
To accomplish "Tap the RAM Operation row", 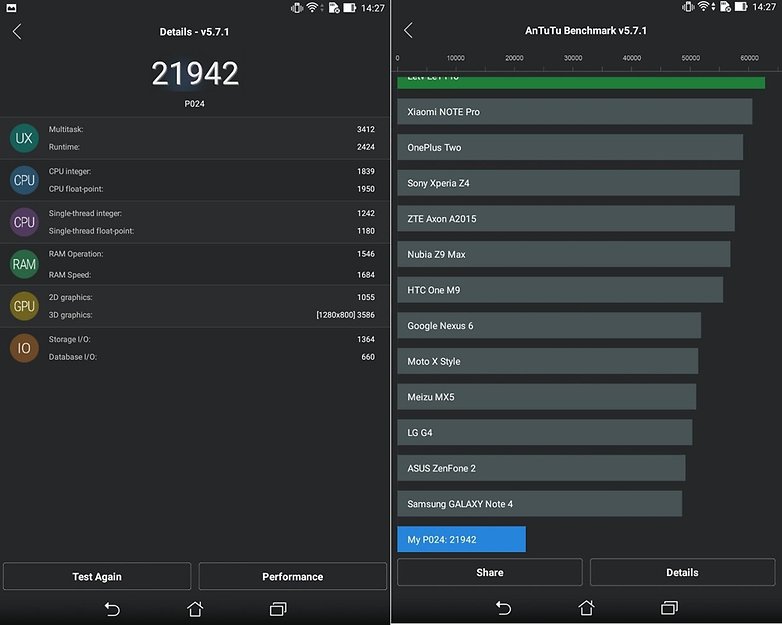I will [195, 254].
